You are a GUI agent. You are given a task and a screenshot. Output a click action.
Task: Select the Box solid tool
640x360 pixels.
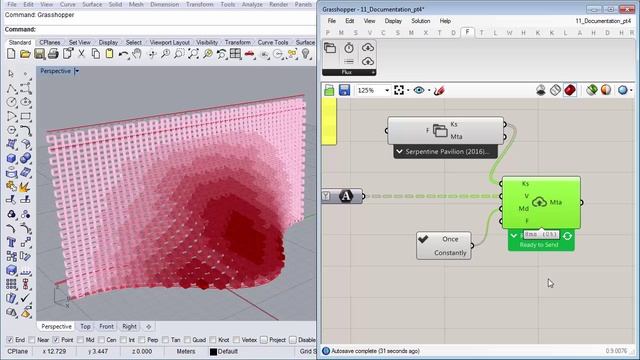click(12, 158)
